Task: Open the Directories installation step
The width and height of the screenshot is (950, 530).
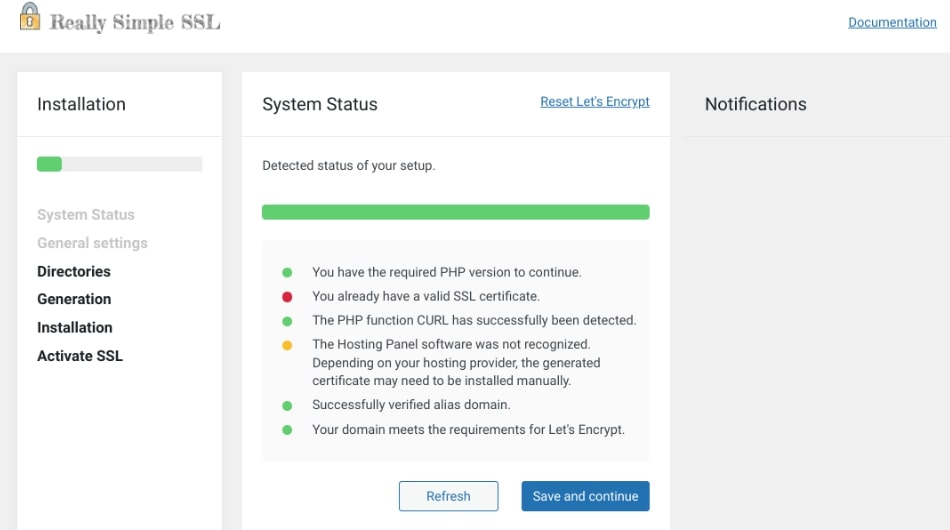Action: tap(74, 271)
